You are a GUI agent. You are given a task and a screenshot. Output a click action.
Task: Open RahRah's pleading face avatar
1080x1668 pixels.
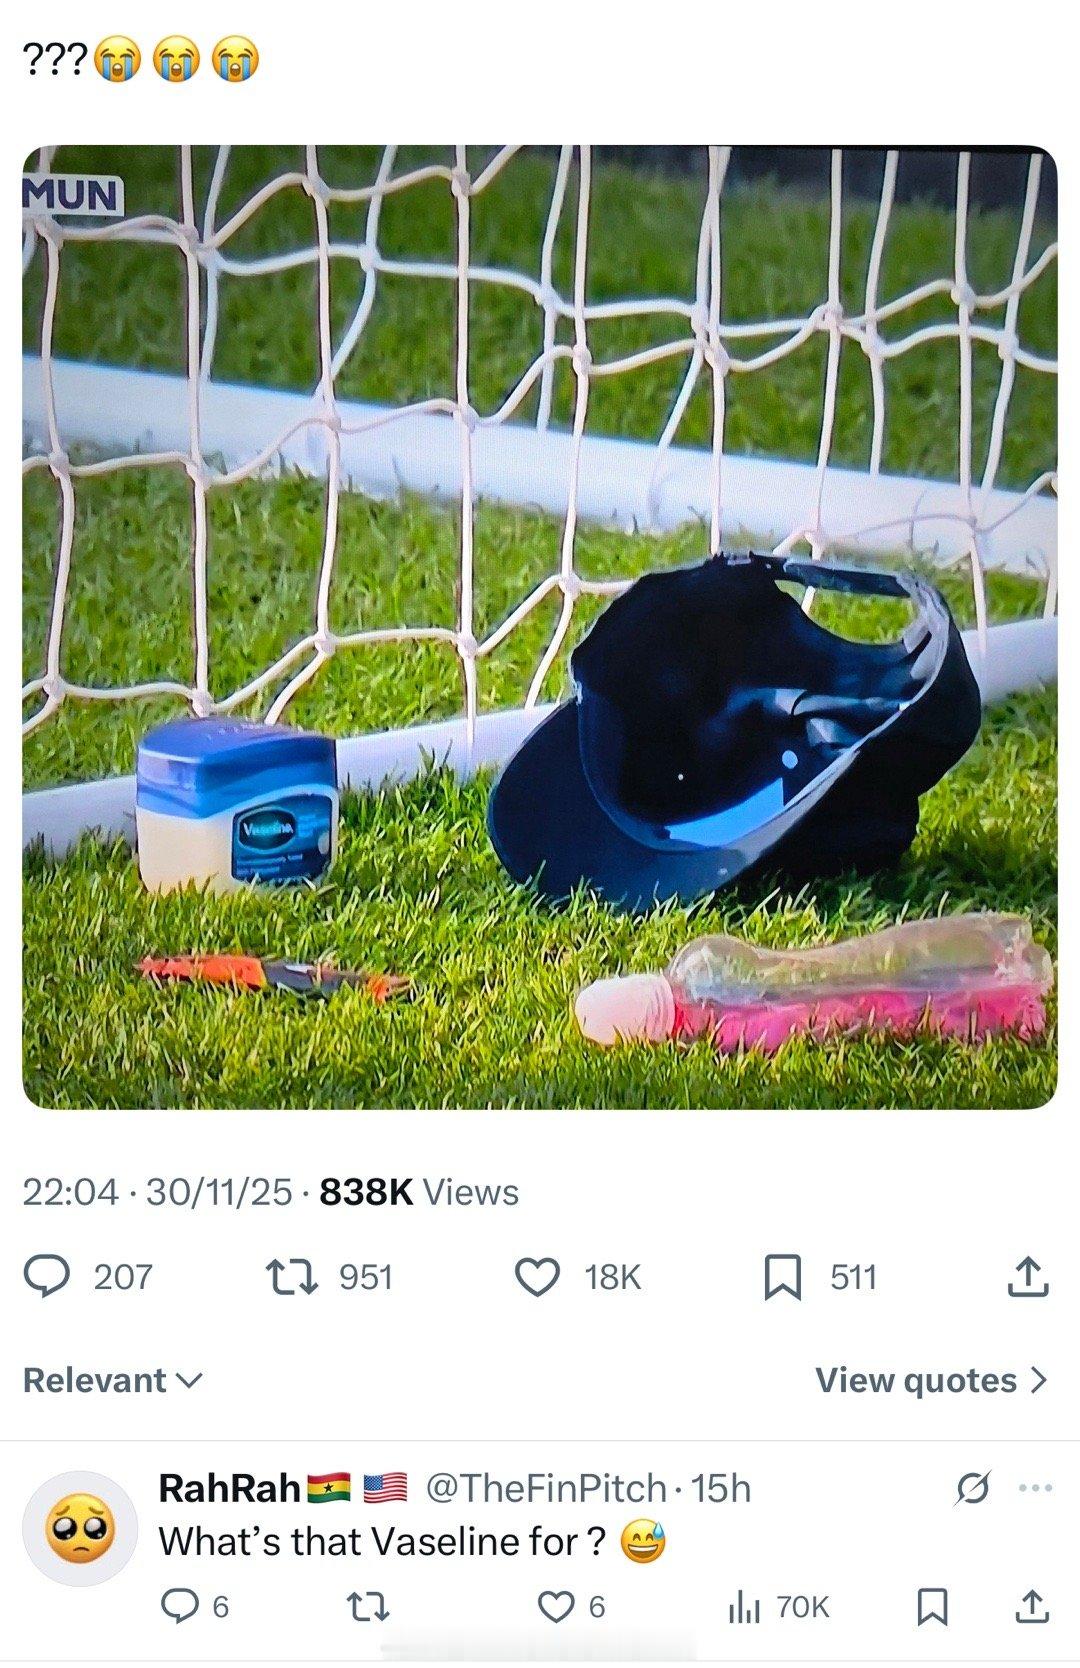(x=80, y=1528)
